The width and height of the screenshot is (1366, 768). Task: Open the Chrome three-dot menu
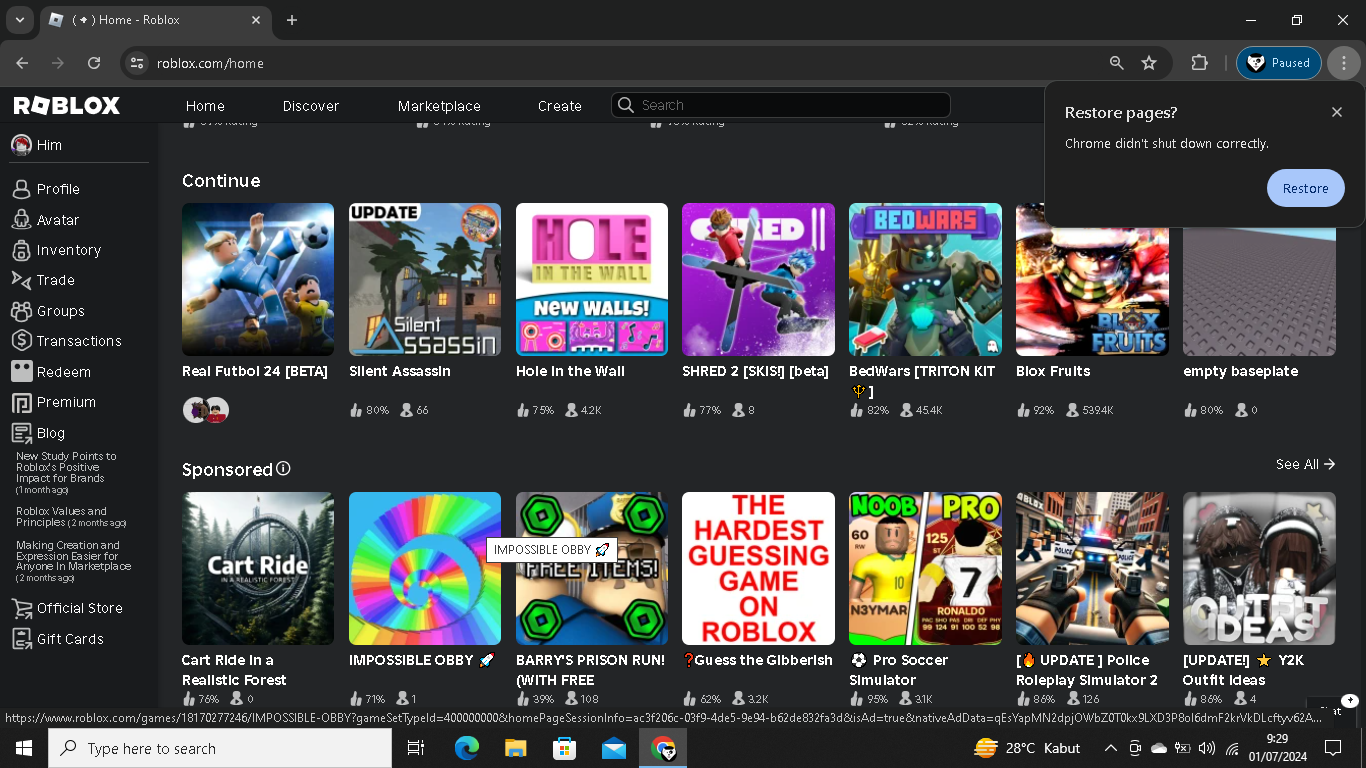(x=1344, y=63)
